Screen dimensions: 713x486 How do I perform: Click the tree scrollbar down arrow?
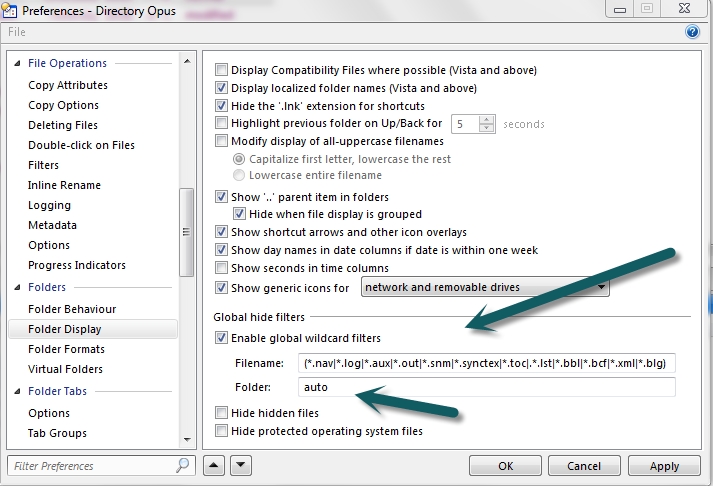187,440
